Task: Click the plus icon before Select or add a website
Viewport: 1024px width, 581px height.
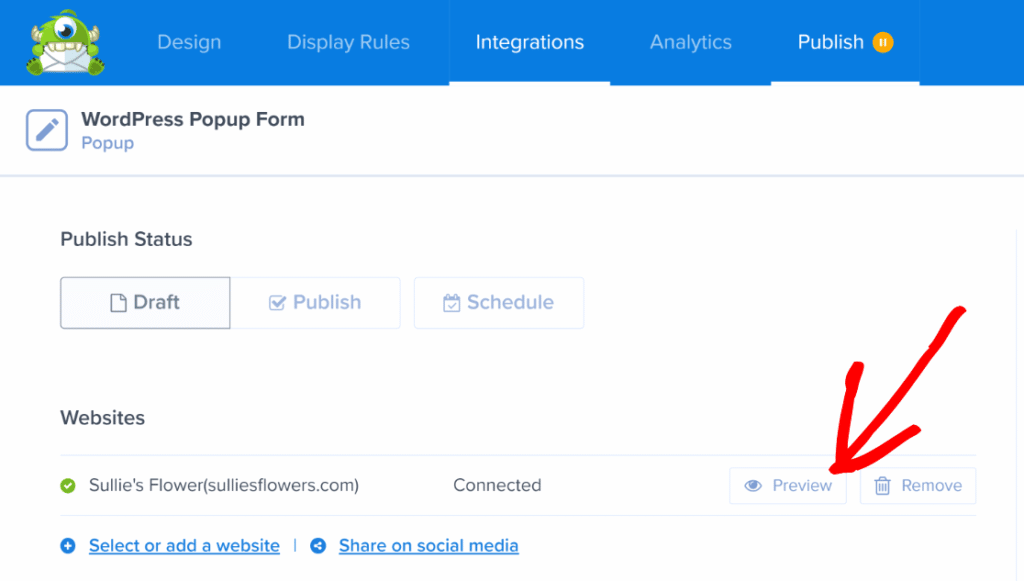Action: click(x=68, y=546)
